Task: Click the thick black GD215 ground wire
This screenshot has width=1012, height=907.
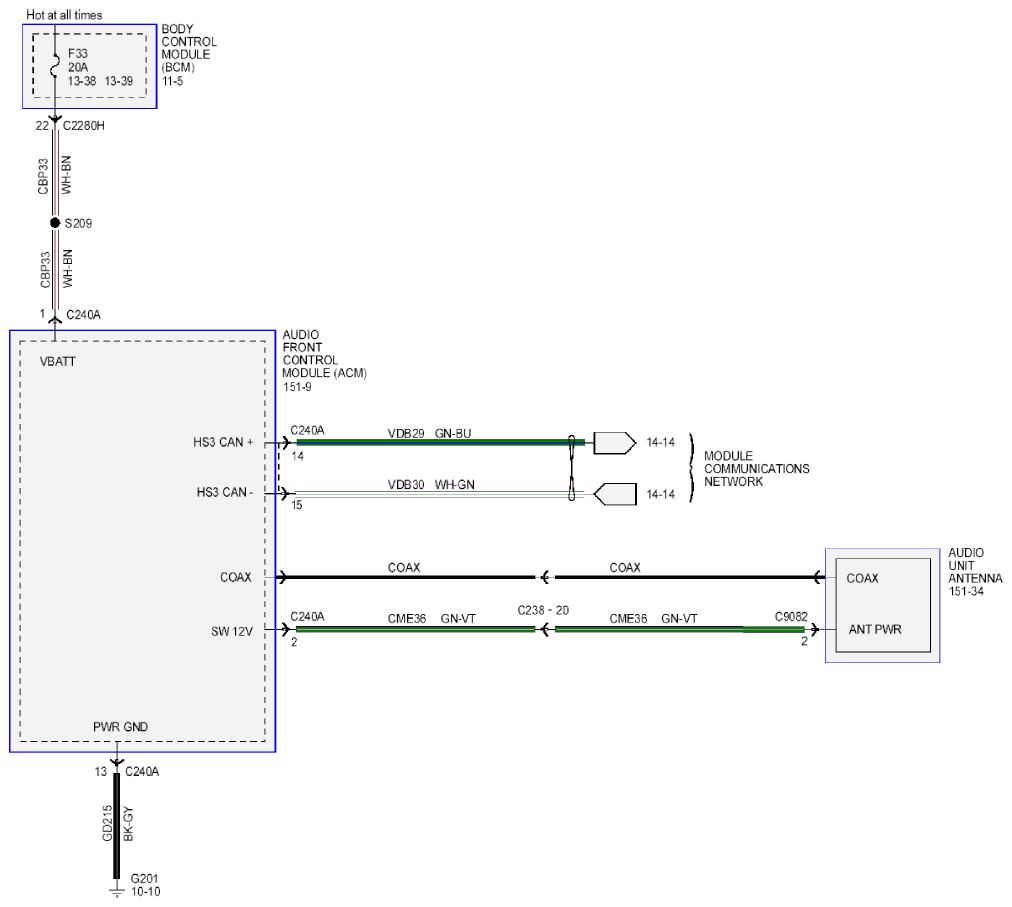Action: (117, 826)
